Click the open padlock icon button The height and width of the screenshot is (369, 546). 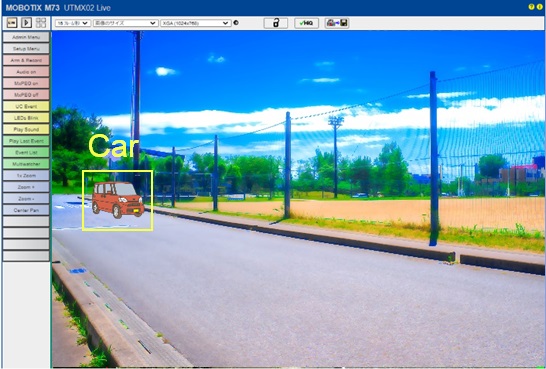click(276, 23)
